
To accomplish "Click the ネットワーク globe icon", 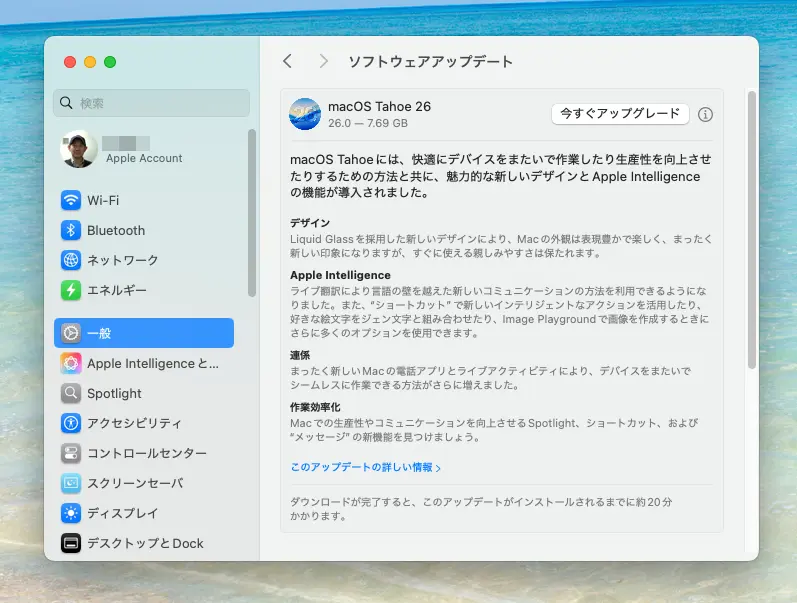I will pos(71,260).
